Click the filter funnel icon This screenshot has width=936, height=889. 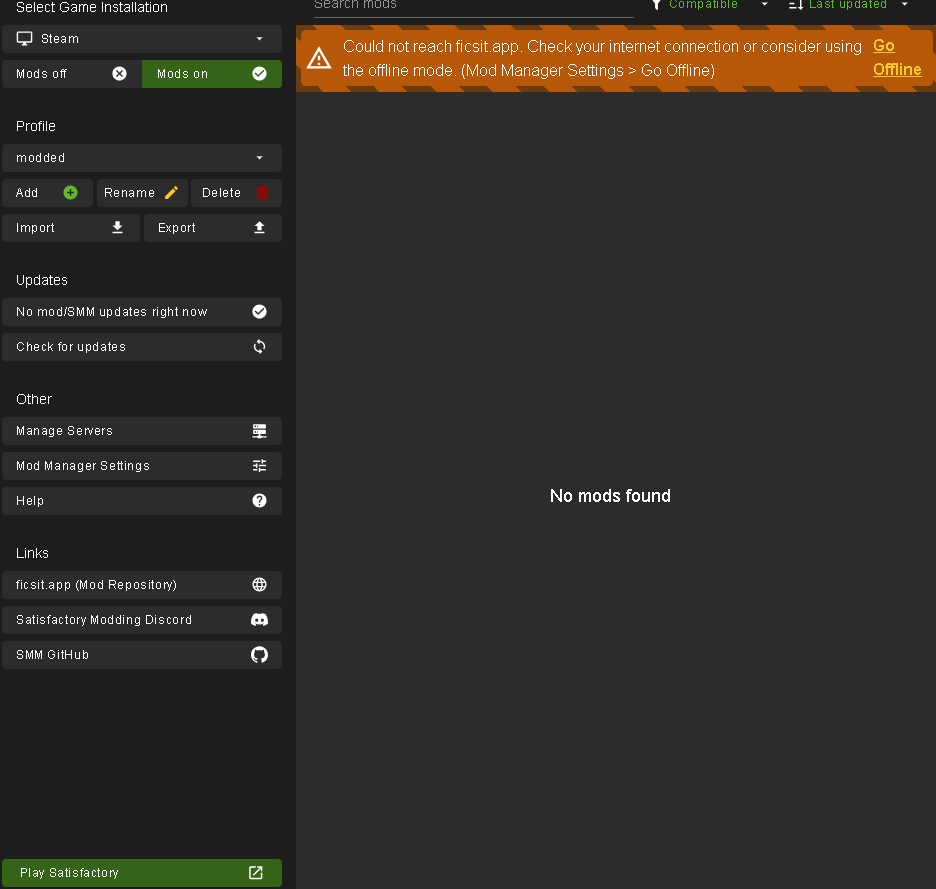[656, 5]
